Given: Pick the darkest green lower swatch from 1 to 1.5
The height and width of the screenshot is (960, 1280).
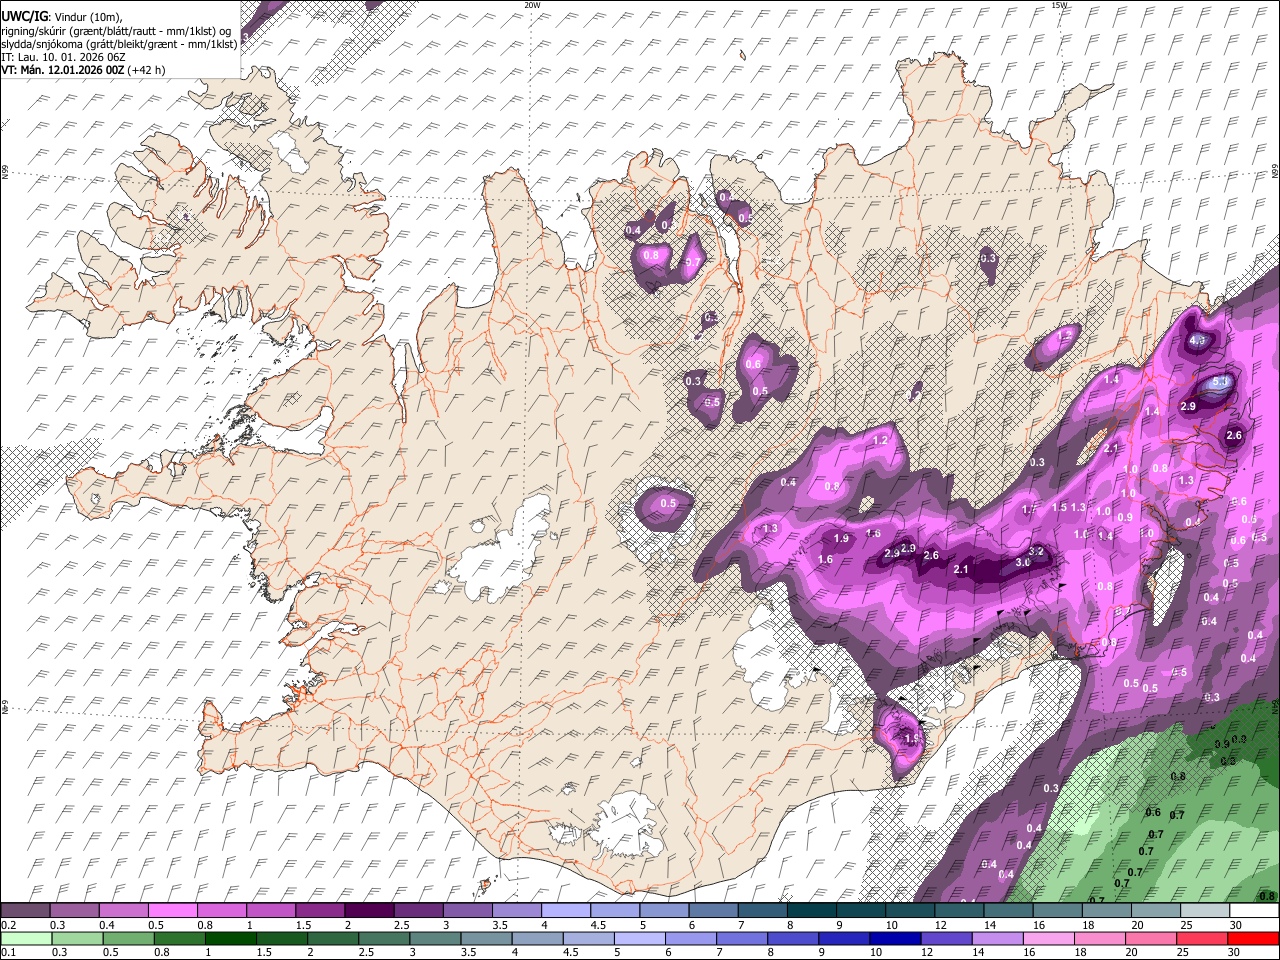Looking at the screenshot, I should (232, 938).
